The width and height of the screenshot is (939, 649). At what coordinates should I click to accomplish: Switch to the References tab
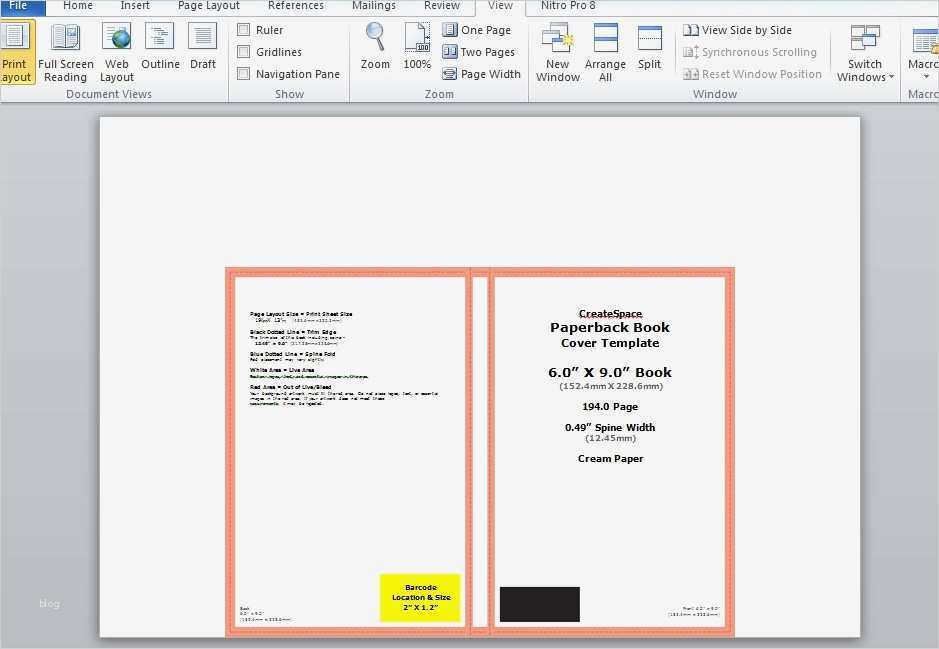[296, 6]
